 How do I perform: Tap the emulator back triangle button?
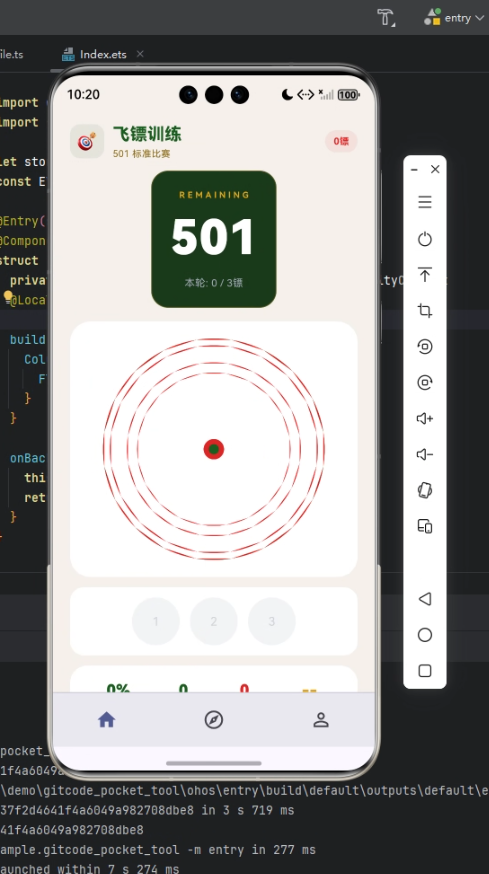click(425, 599)
